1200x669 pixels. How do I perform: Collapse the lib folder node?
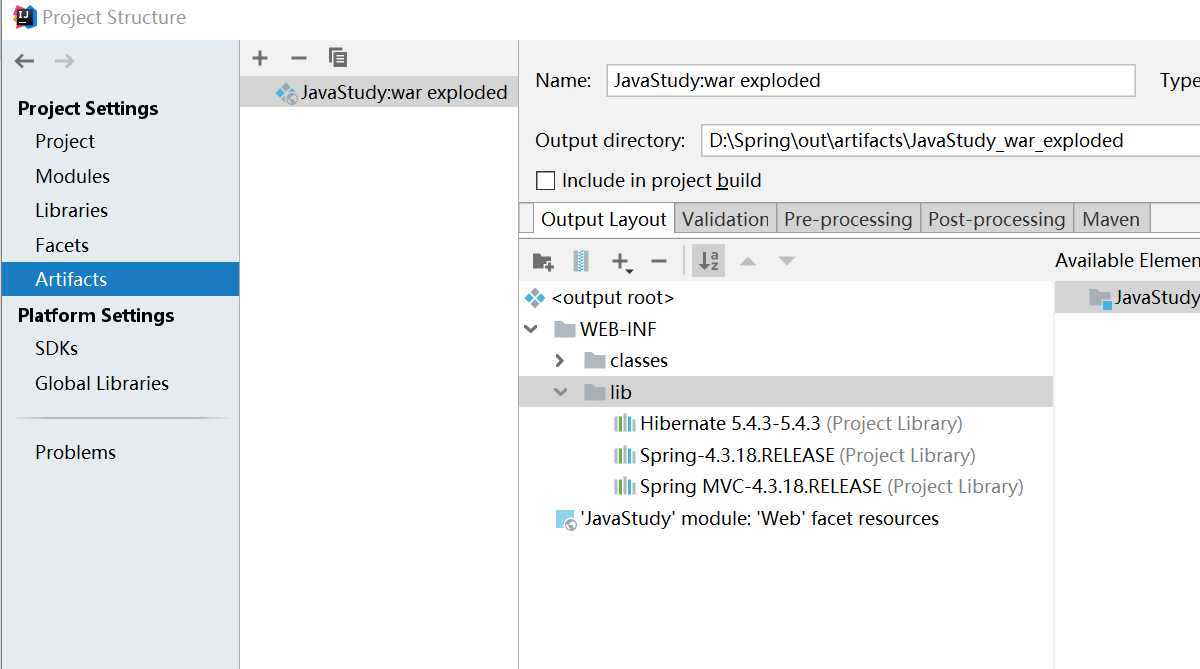560,392
